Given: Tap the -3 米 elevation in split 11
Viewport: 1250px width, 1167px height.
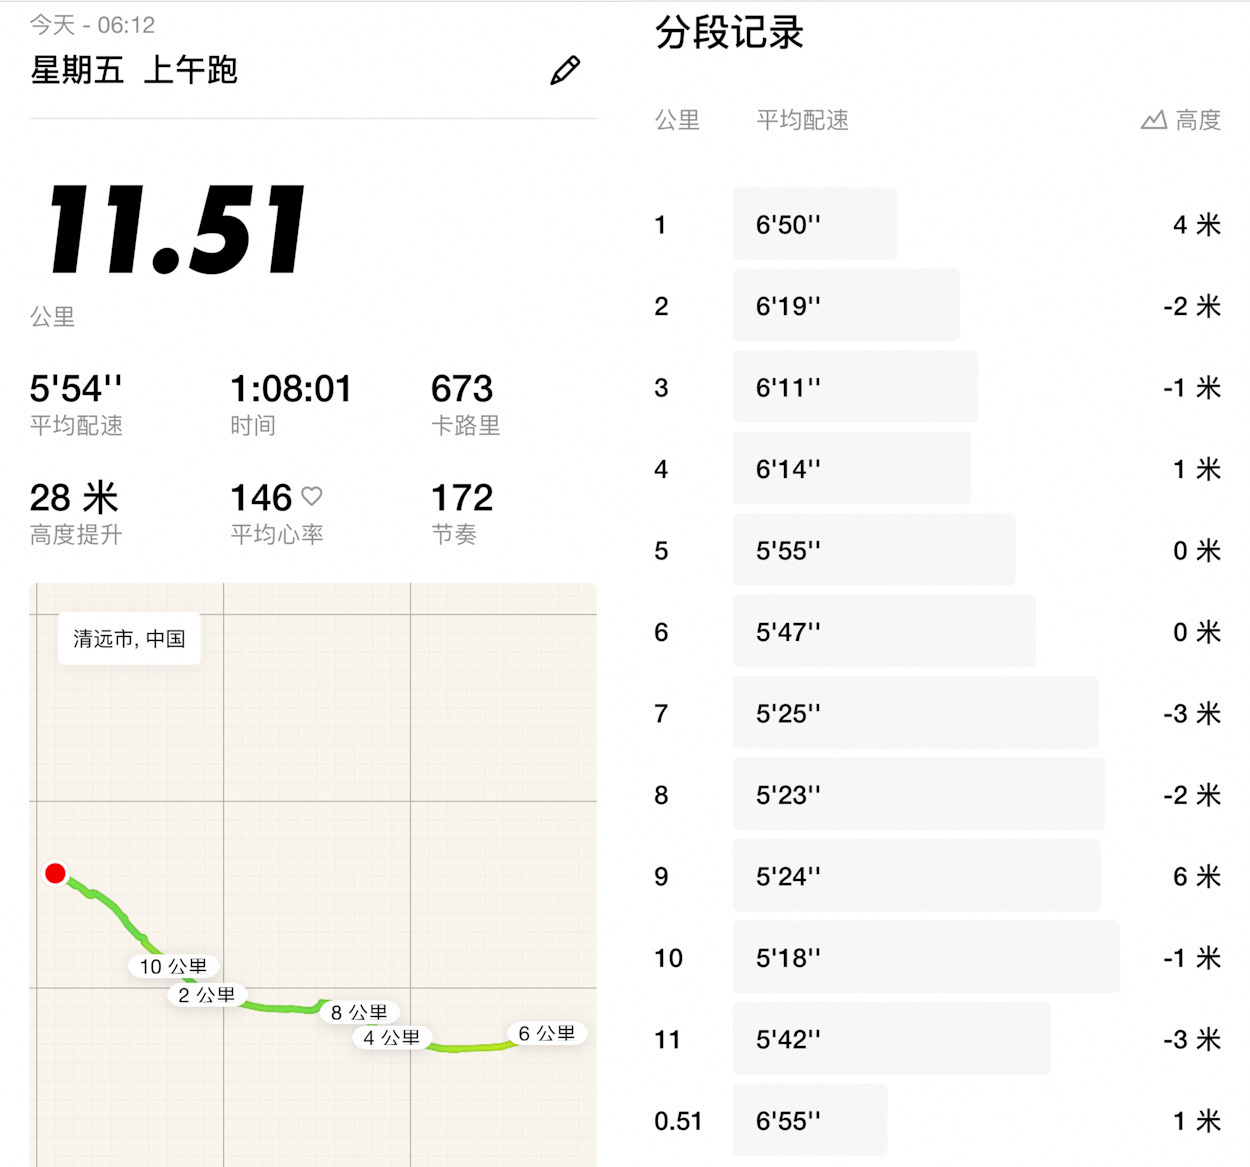Looking at the screenshot, I should coord(1192,1039).
